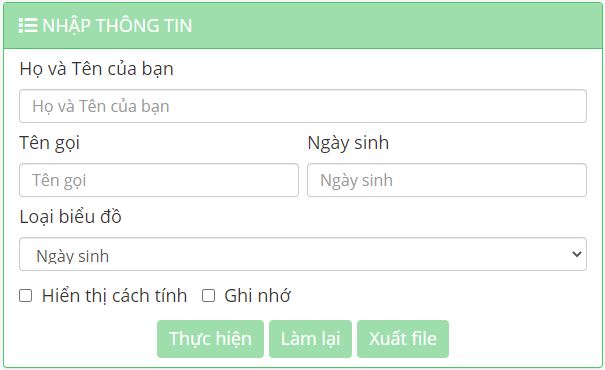This screenshot has width=605, height=370.
Task: Click the list icon in the header
Action: pyautogui.click(x=28, y=25)
